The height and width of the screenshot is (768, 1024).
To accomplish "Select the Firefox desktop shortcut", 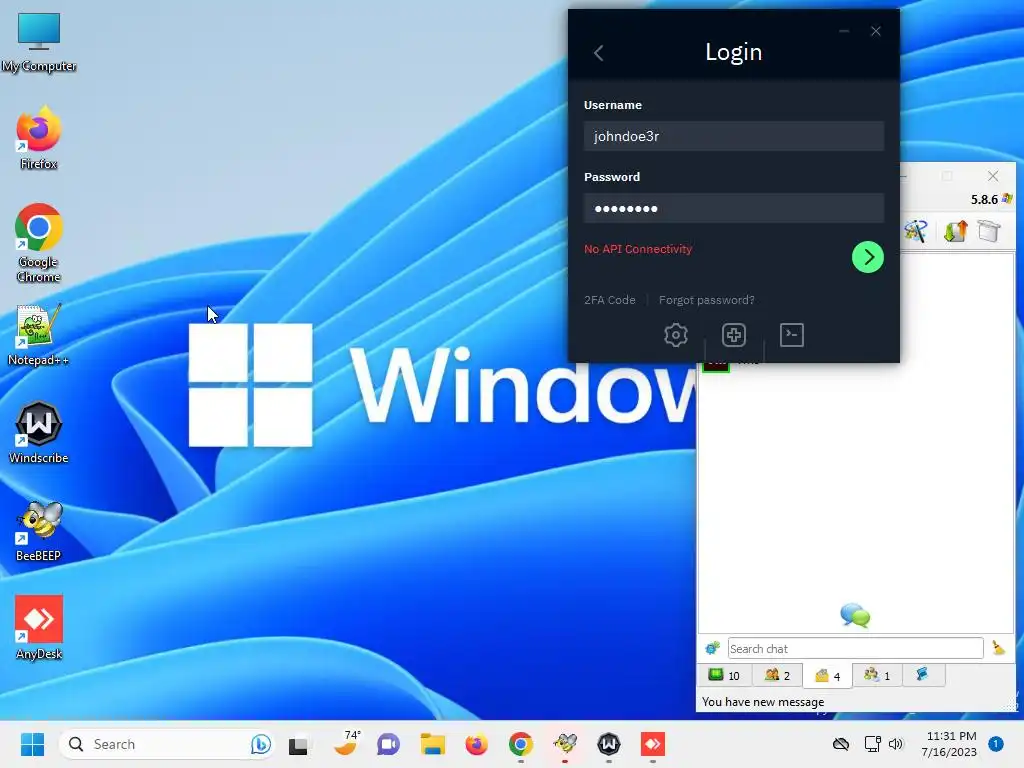I will [39, 138].
